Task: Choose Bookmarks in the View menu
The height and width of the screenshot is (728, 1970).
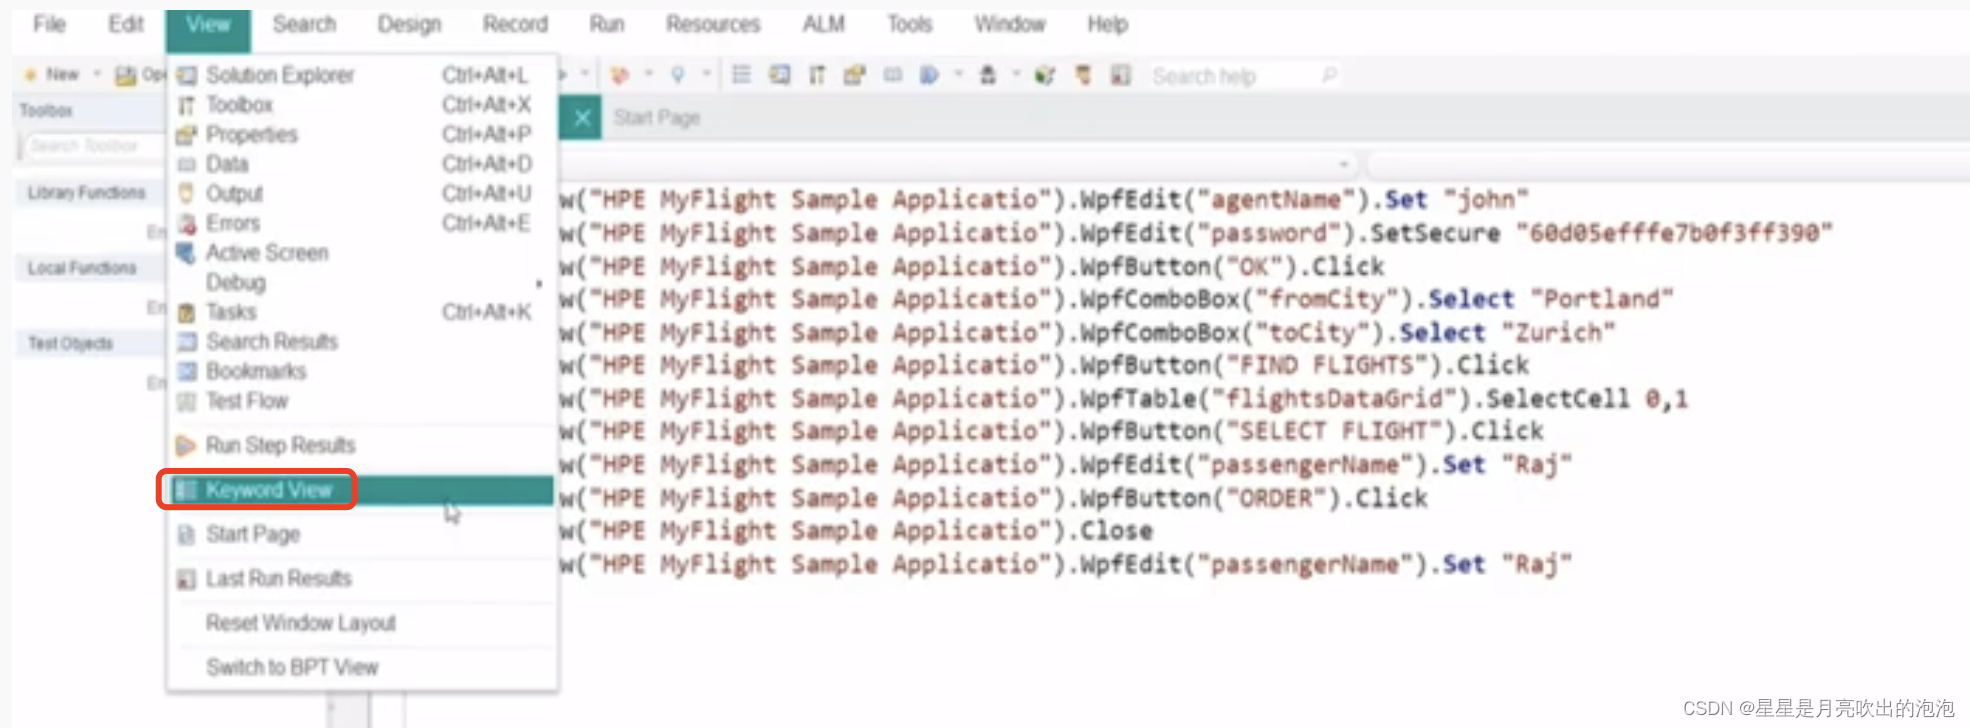Action: point(361,371)
